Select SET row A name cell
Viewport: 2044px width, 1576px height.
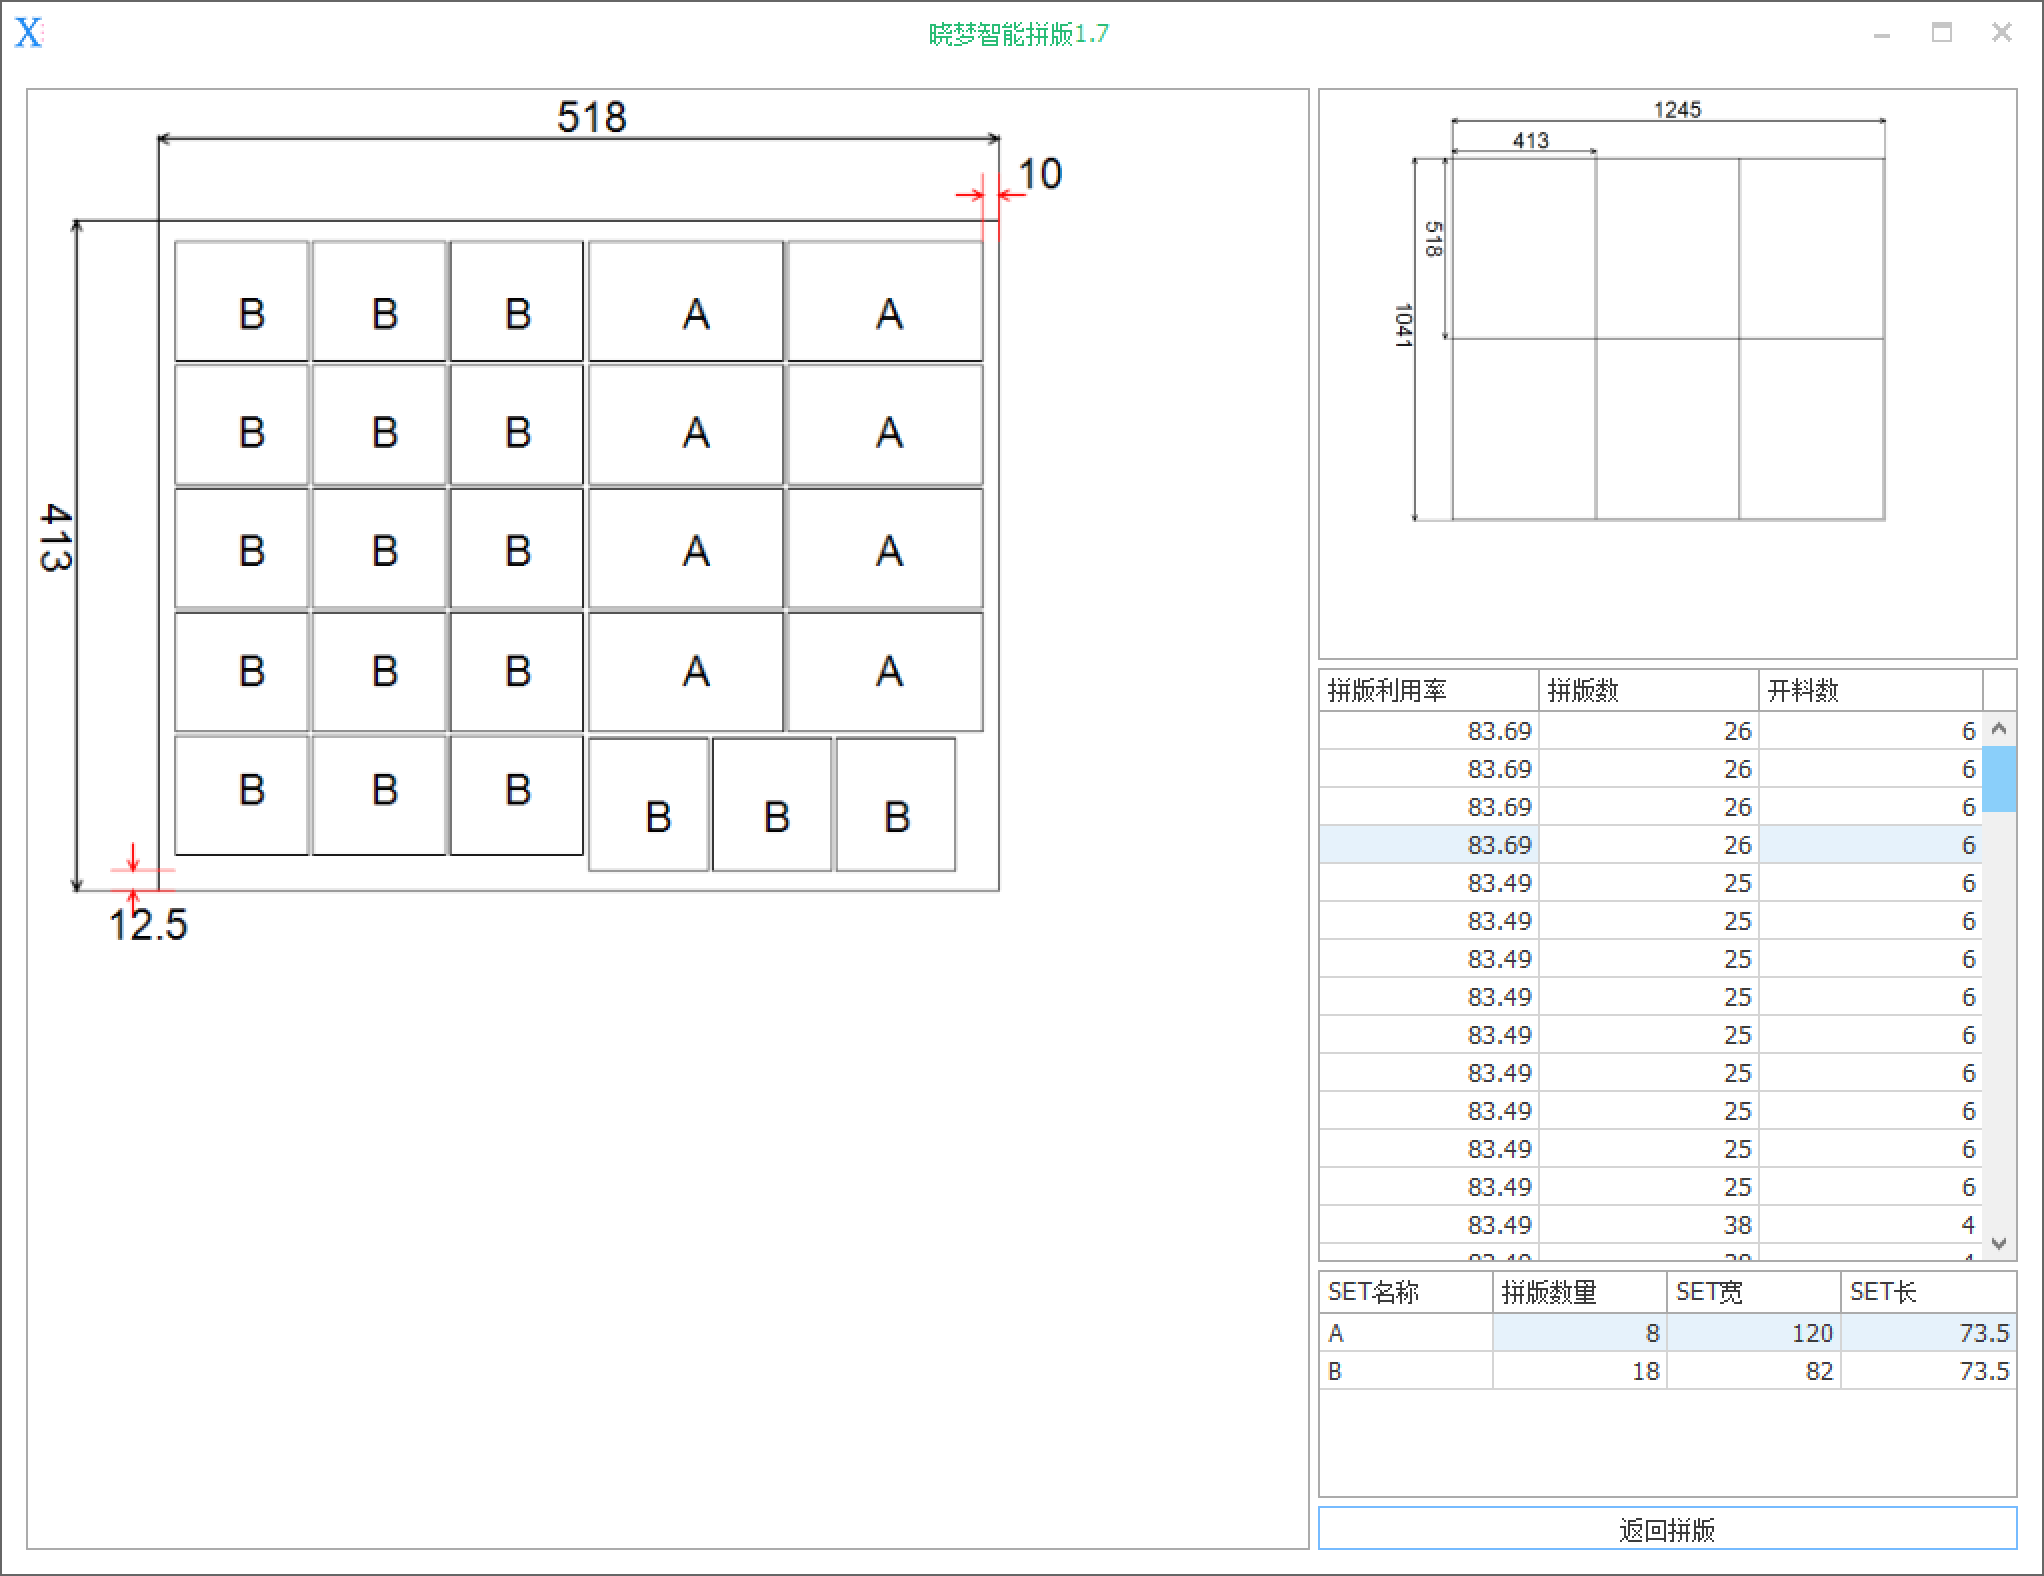1405,1333
